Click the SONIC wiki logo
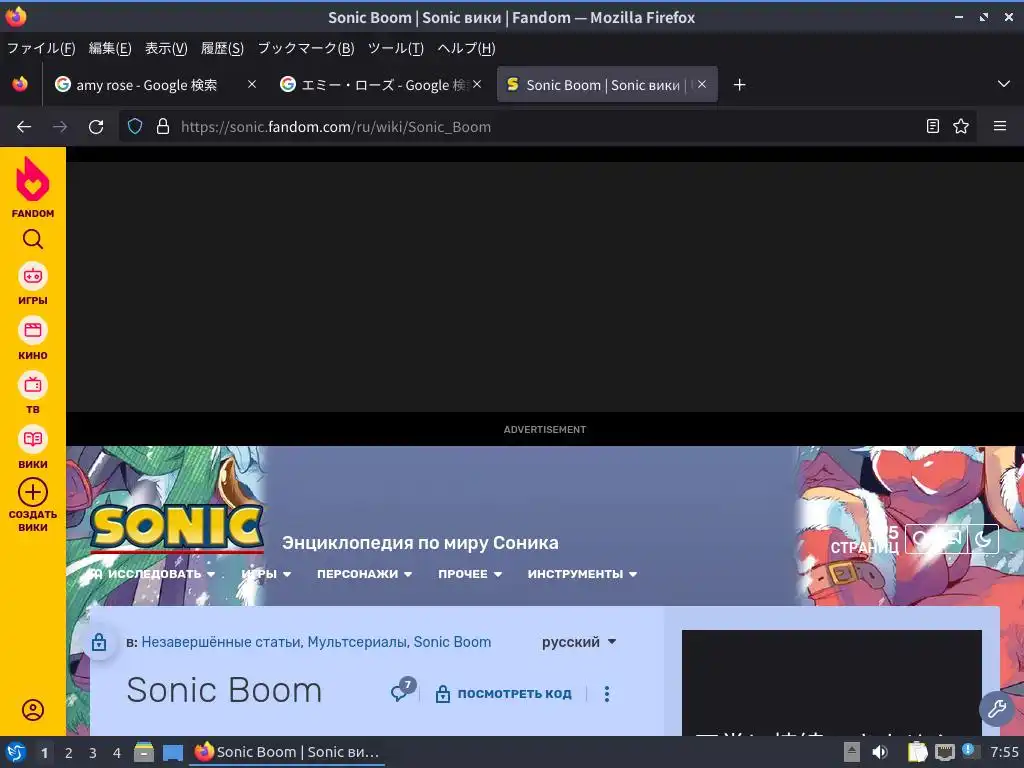Screen dimensions: 1024x768 point(176,527)
